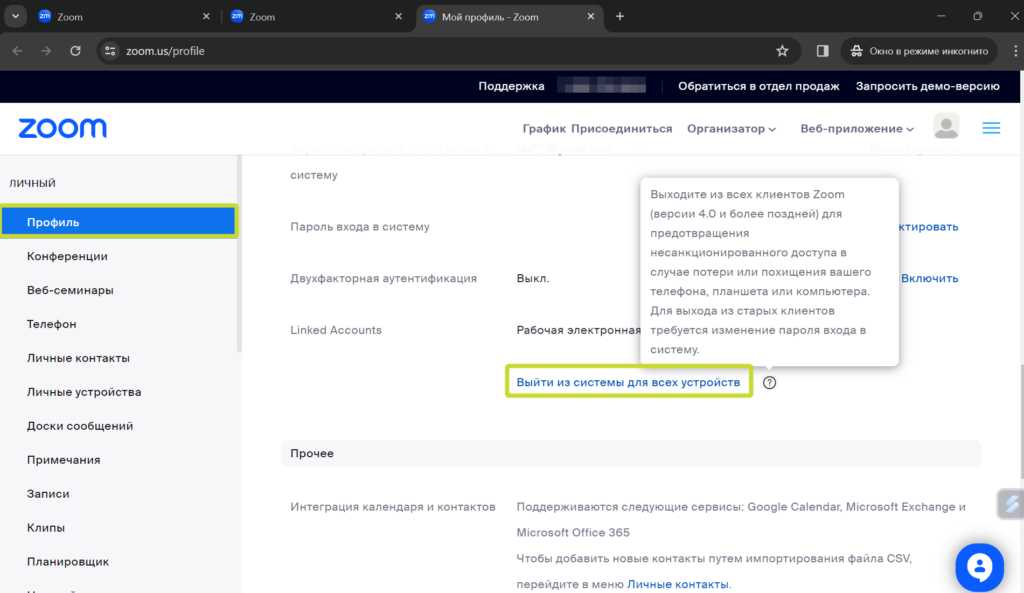
Task: Click Выйти из системы для всех устройств
Action: (628, 382)
